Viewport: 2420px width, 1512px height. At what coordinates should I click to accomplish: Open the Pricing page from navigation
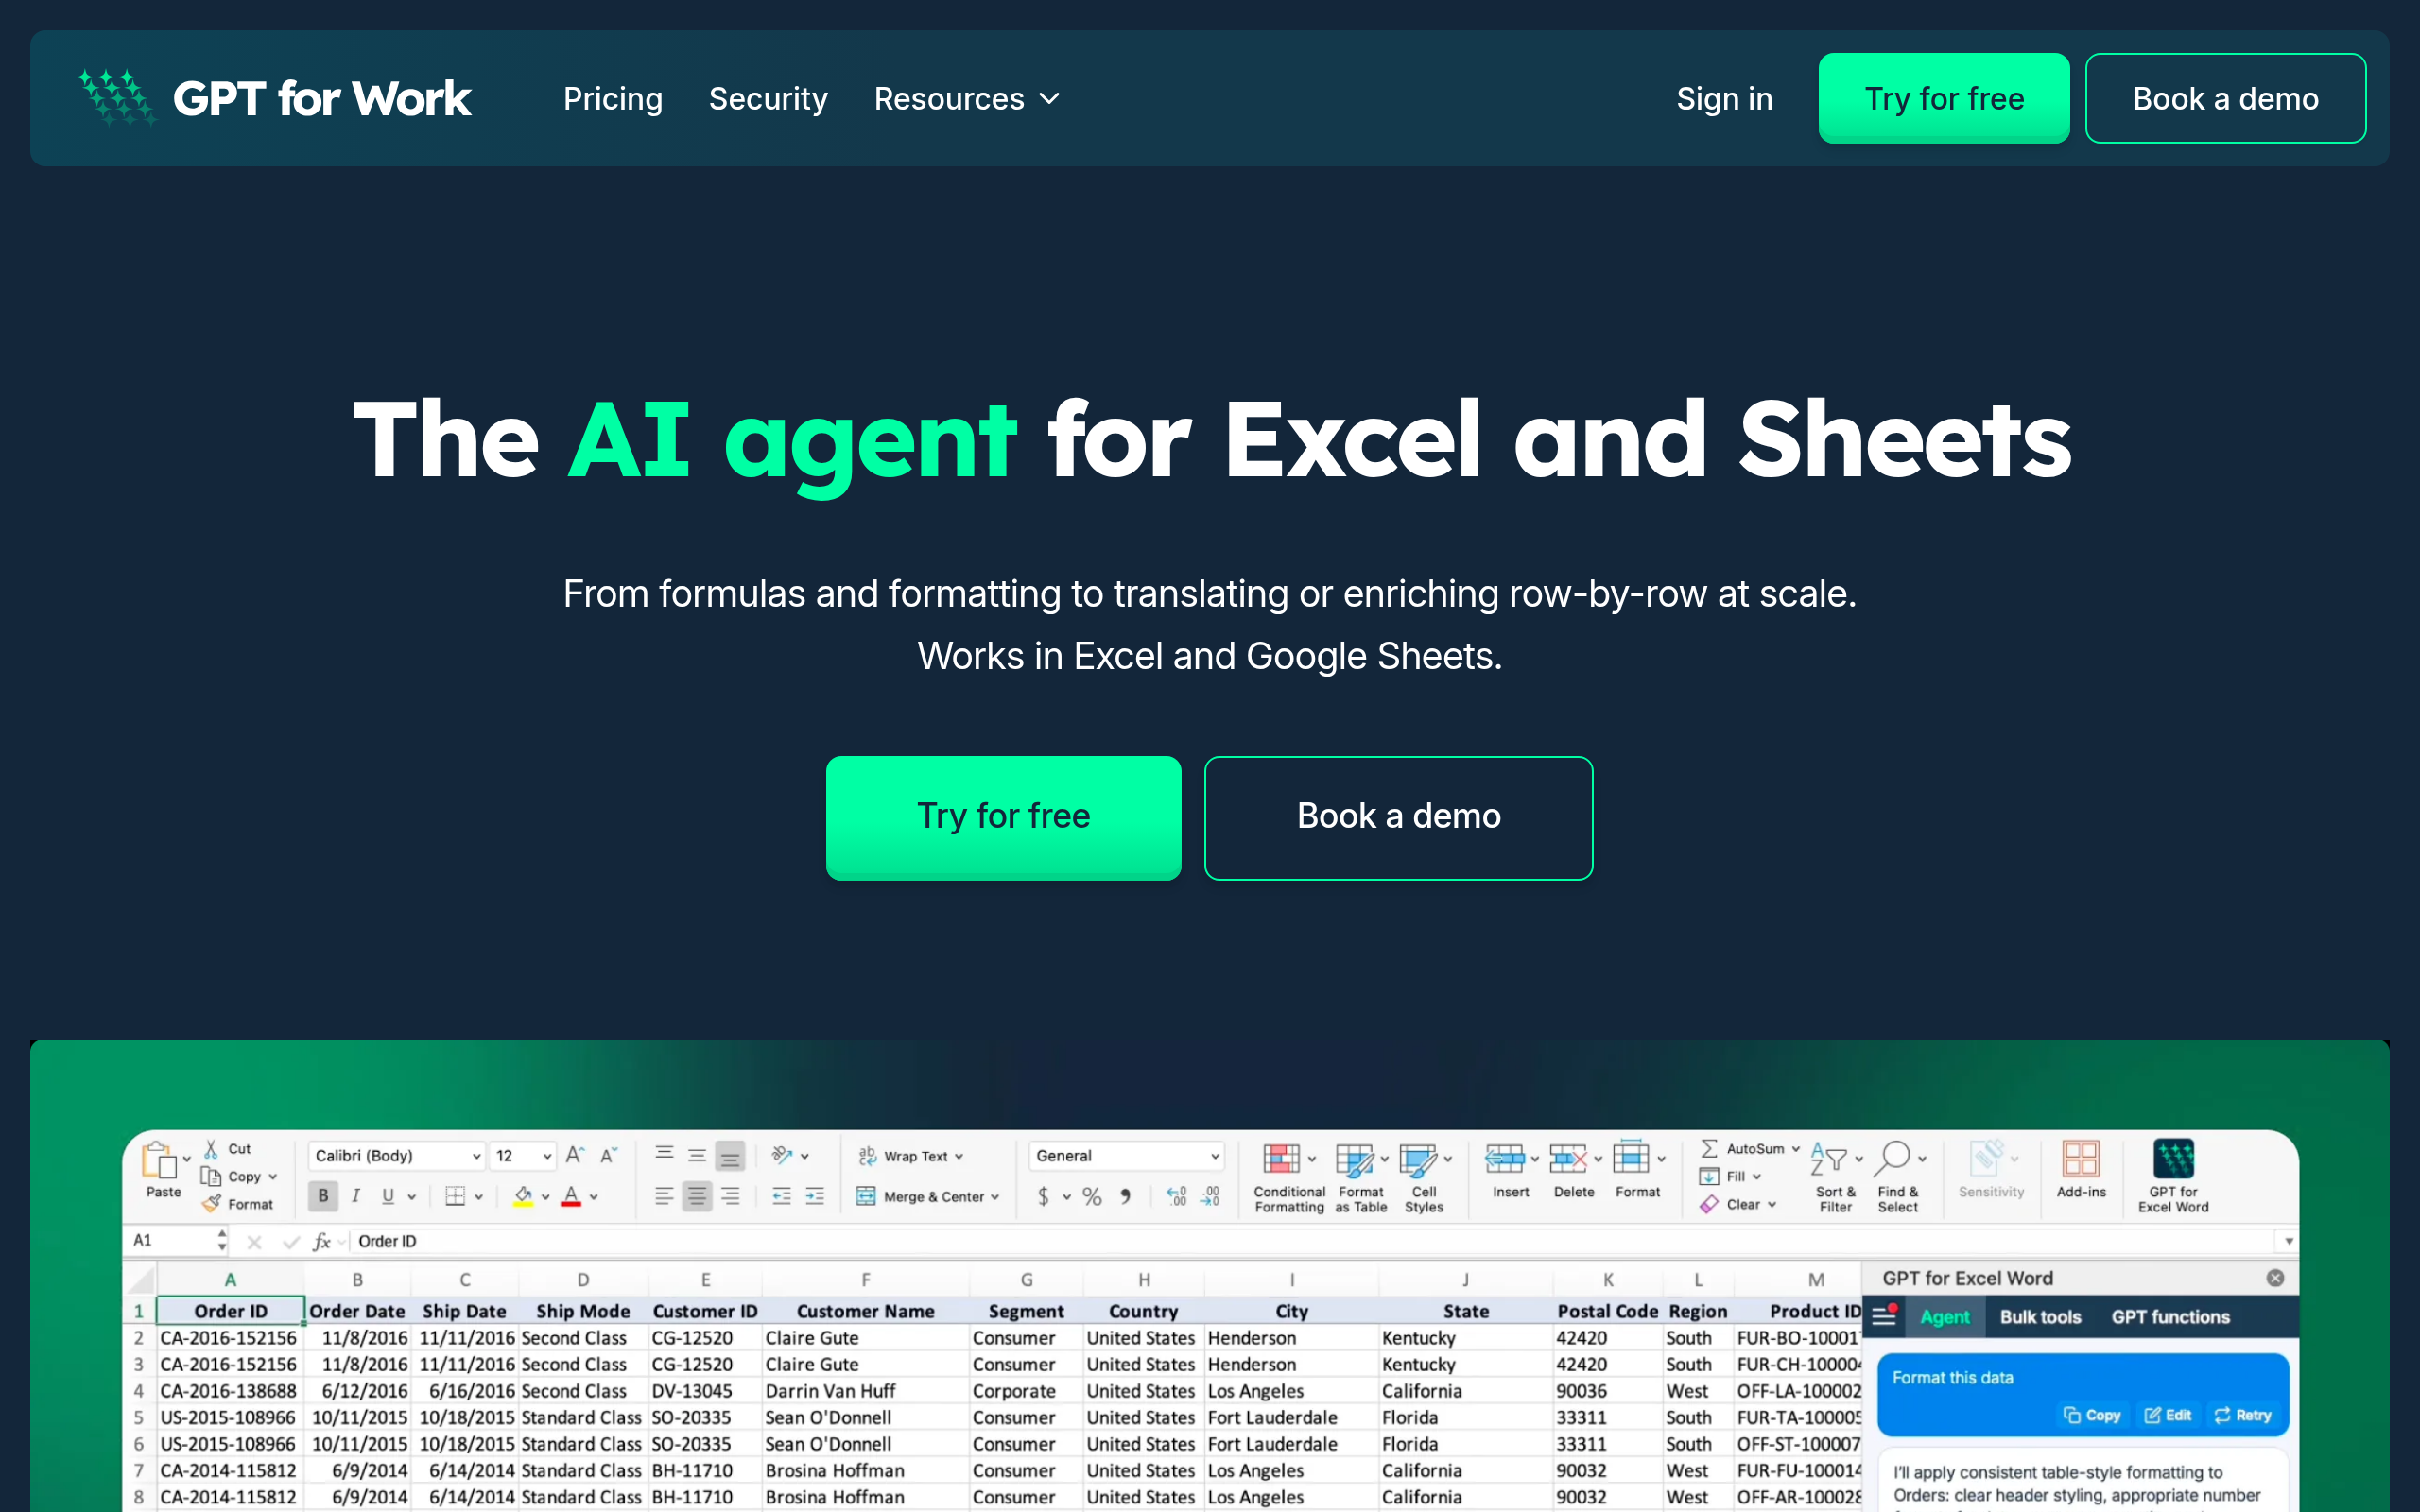point(612,99)
